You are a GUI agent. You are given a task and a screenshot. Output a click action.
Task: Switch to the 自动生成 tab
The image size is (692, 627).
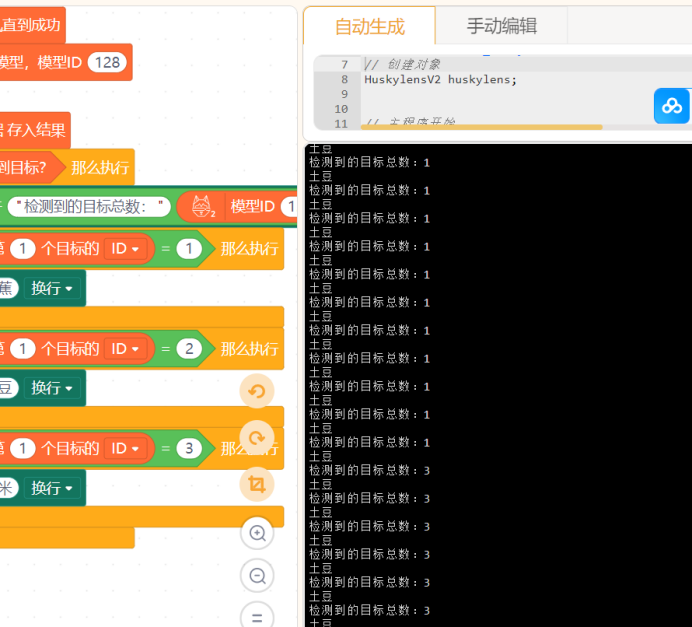(x=369, y=26)
